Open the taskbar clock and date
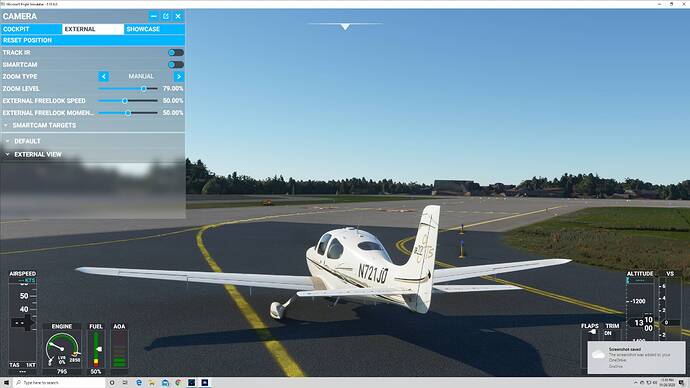 coord(667,383)
